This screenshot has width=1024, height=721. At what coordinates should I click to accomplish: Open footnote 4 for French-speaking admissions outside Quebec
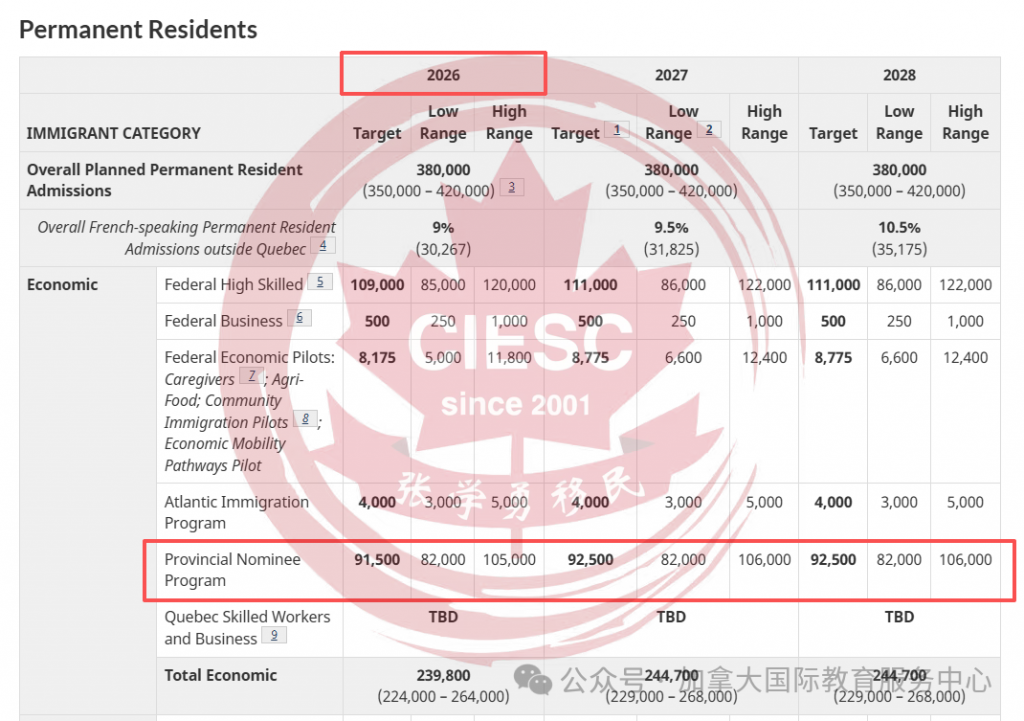pyautogui.click(x=322, y=245)
